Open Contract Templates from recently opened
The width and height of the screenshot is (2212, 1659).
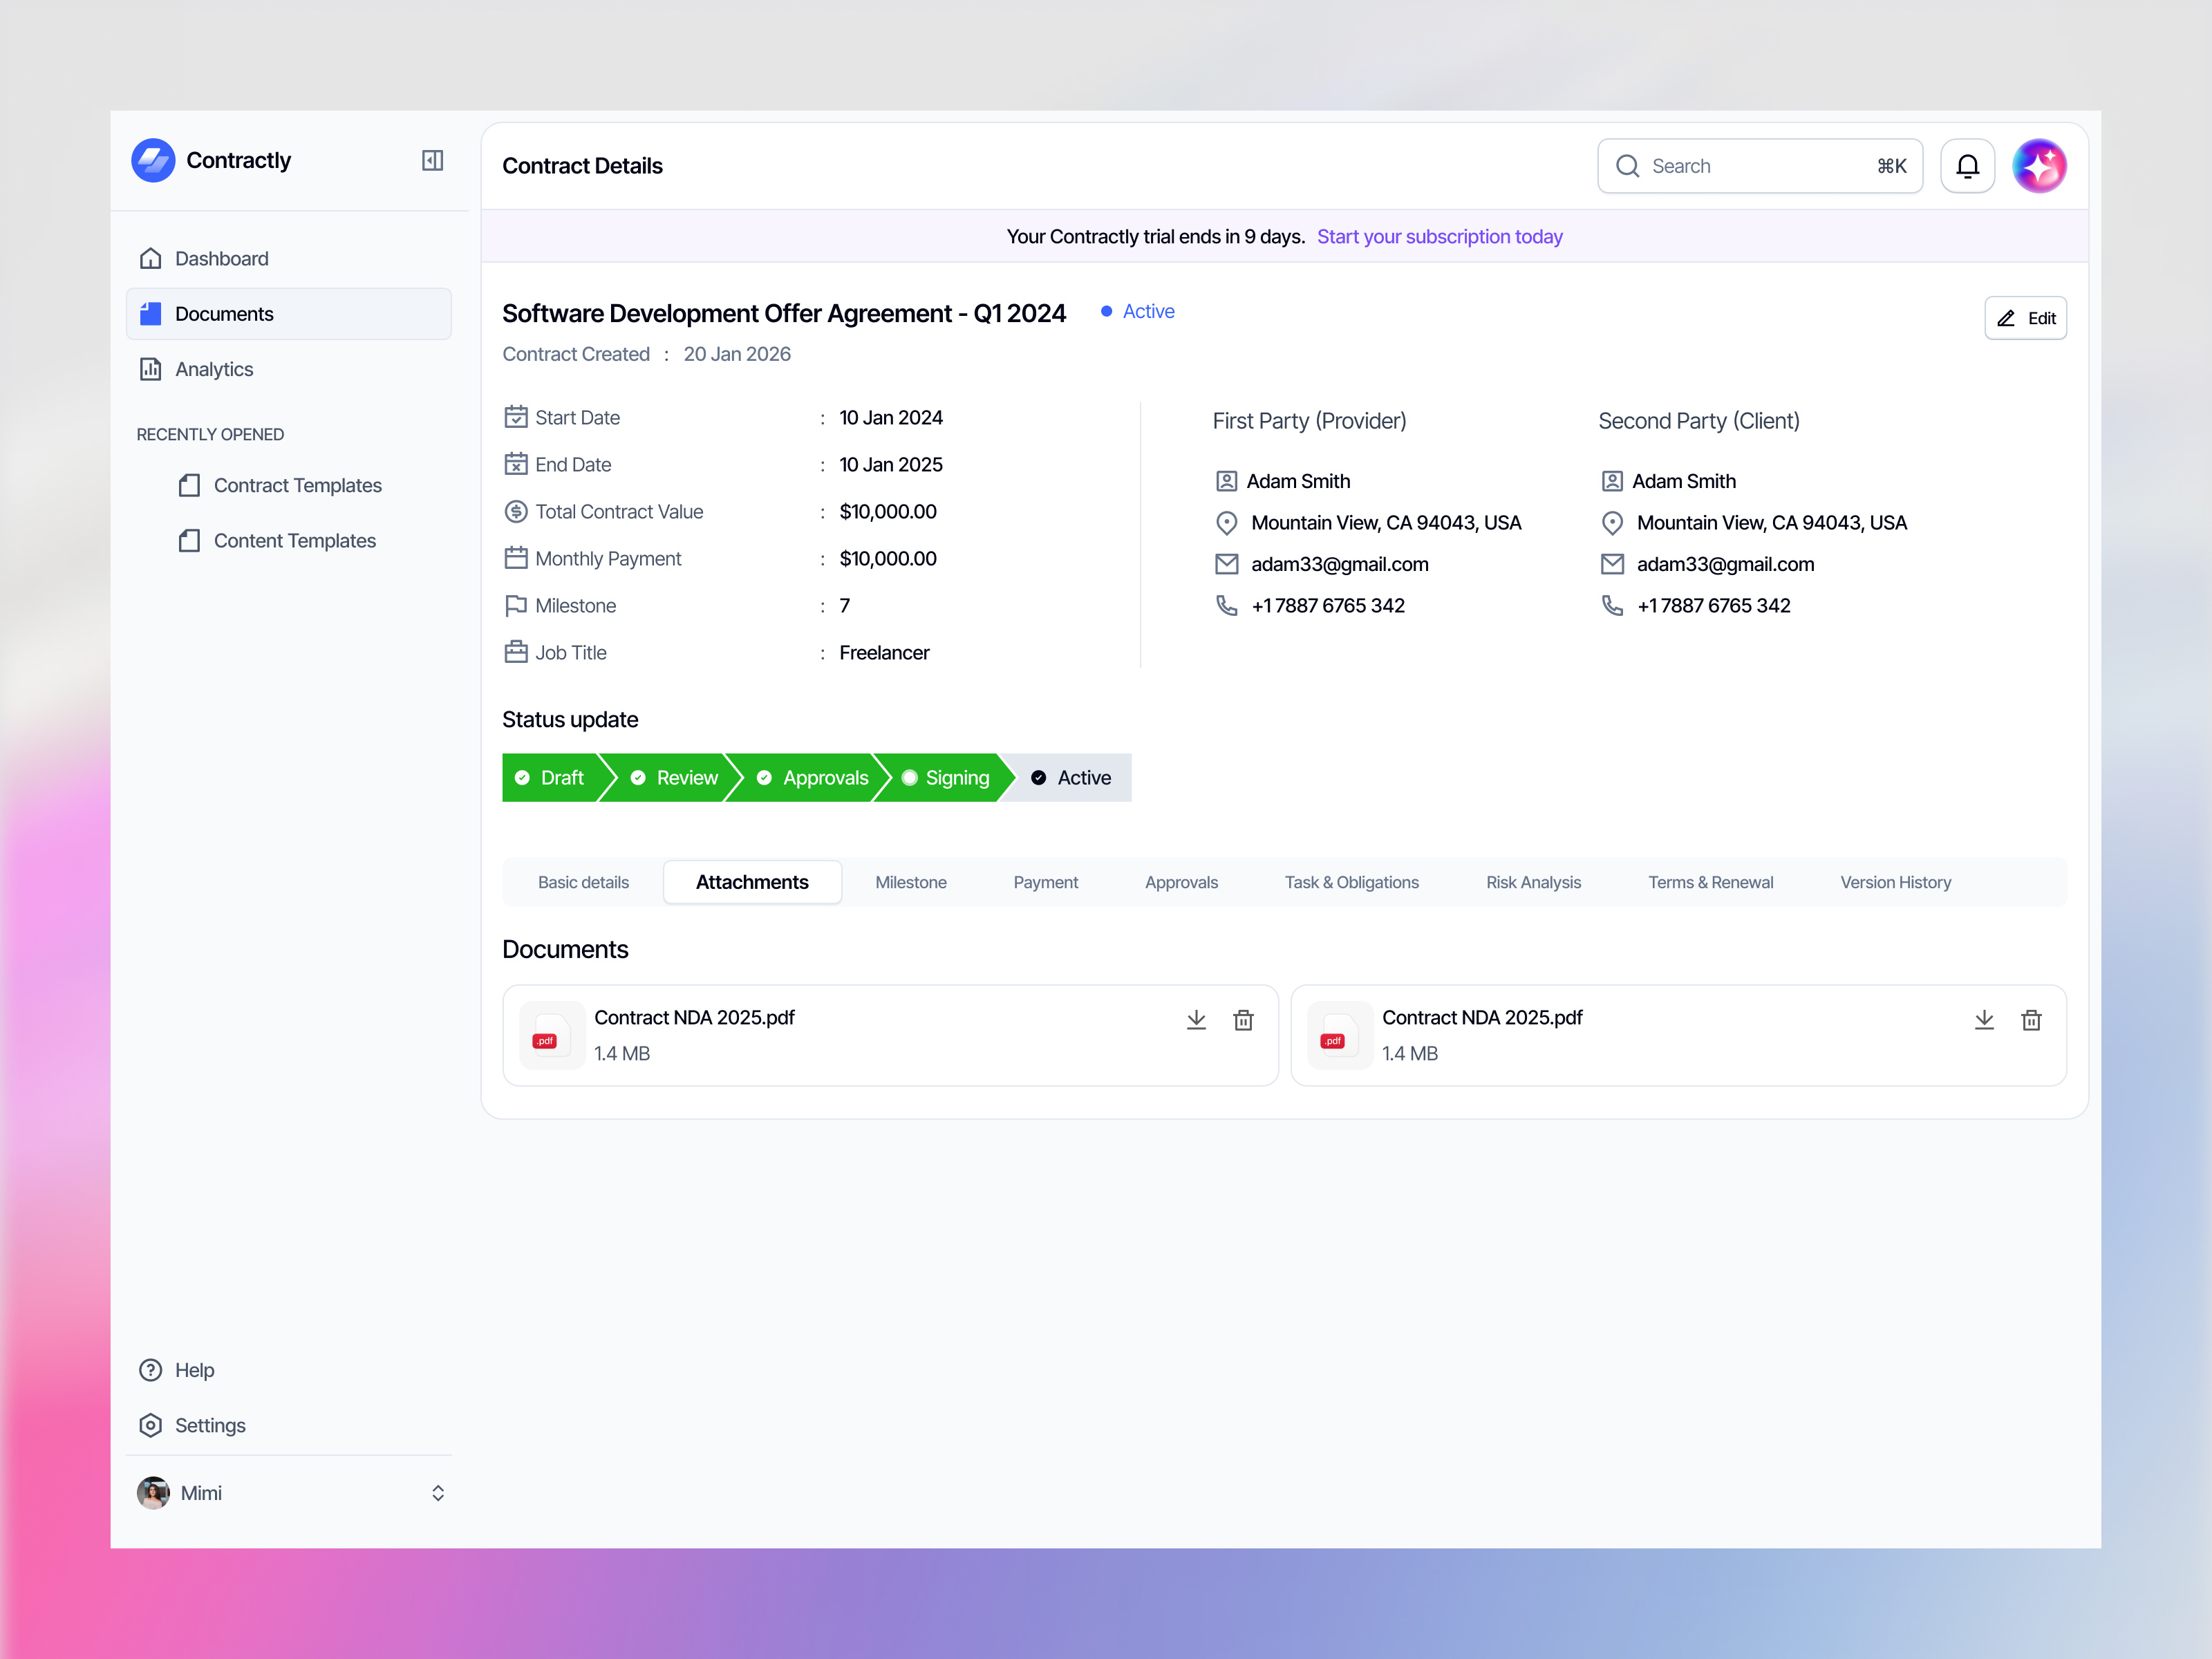pyautogui.click(x=280, y=485)
